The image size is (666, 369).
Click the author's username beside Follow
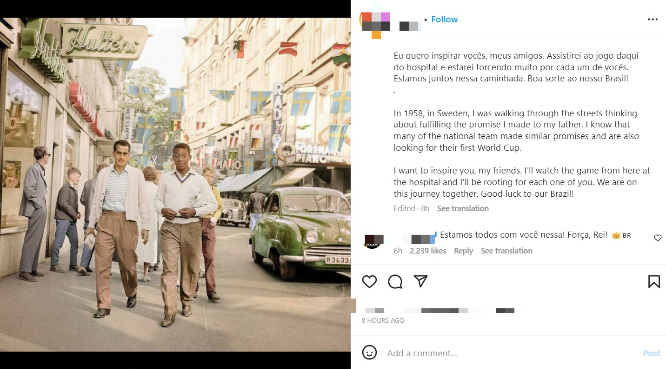[409, 26]
